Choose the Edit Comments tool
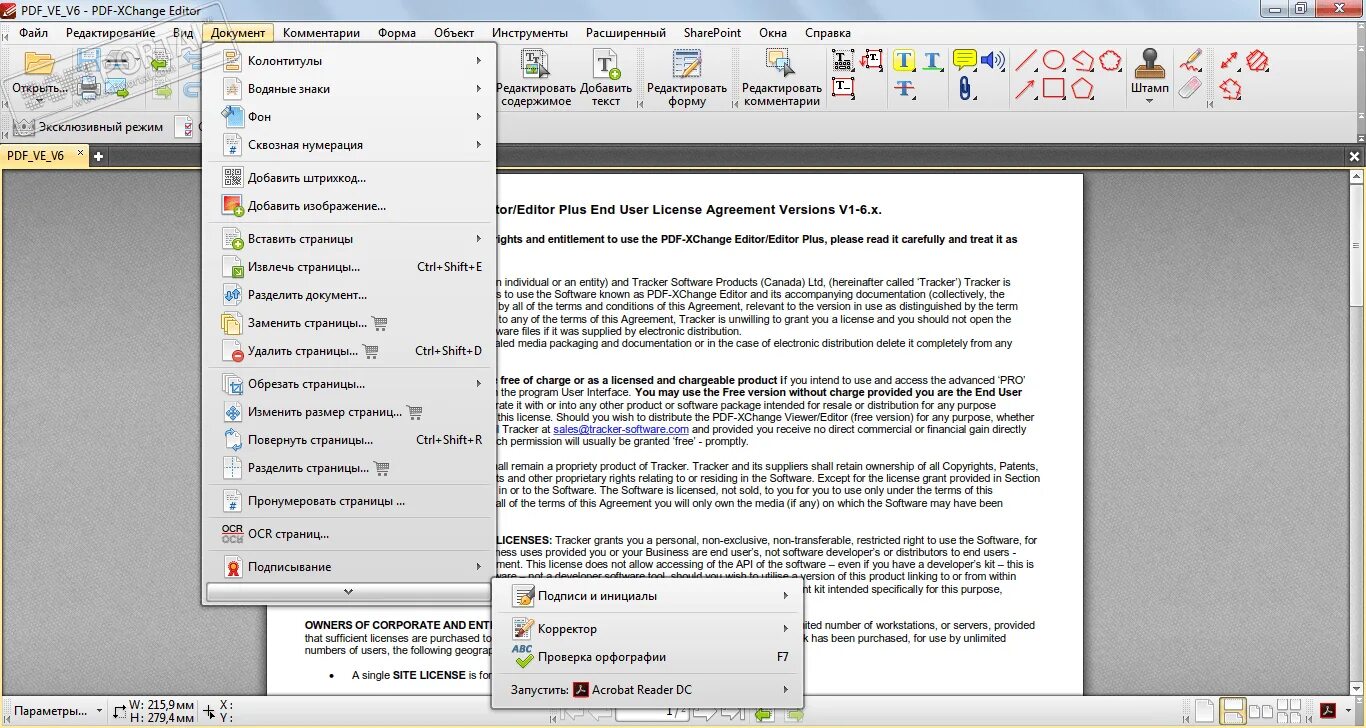Screen dimensions: 1366x728 click(781, 78)
